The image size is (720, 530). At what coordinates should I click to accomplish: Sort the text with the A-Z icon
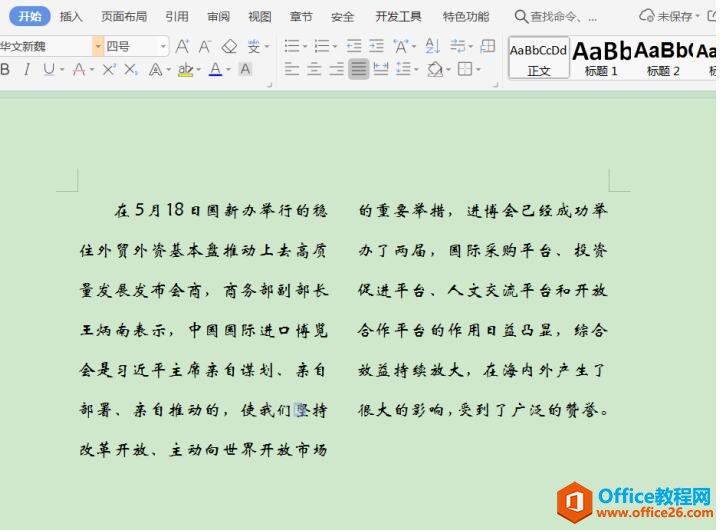(432, 46)
